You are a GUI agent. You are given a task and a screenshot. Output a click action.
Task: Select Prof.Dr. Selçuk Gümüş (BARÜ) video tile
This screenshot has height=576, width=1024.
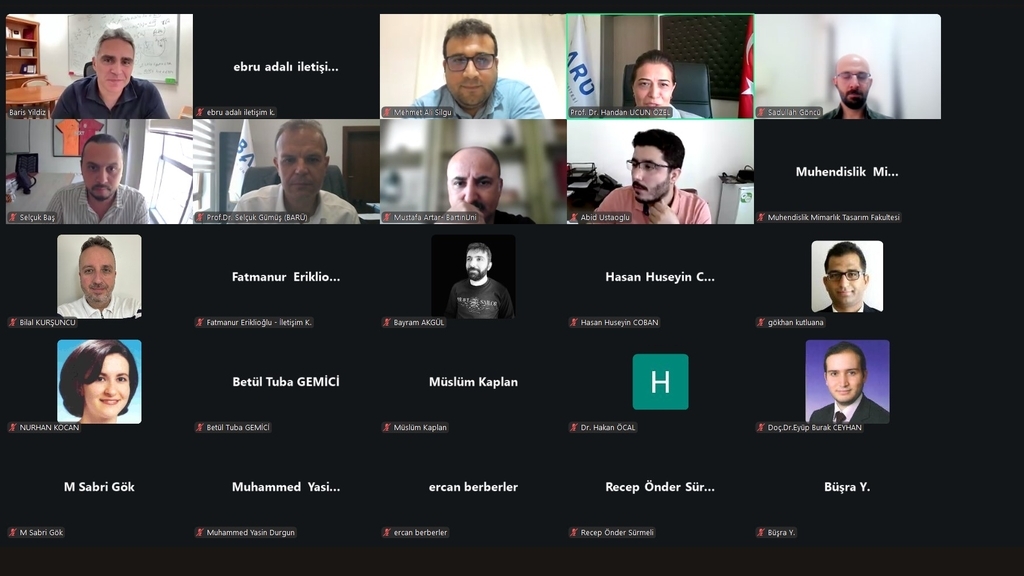[286, 172]
